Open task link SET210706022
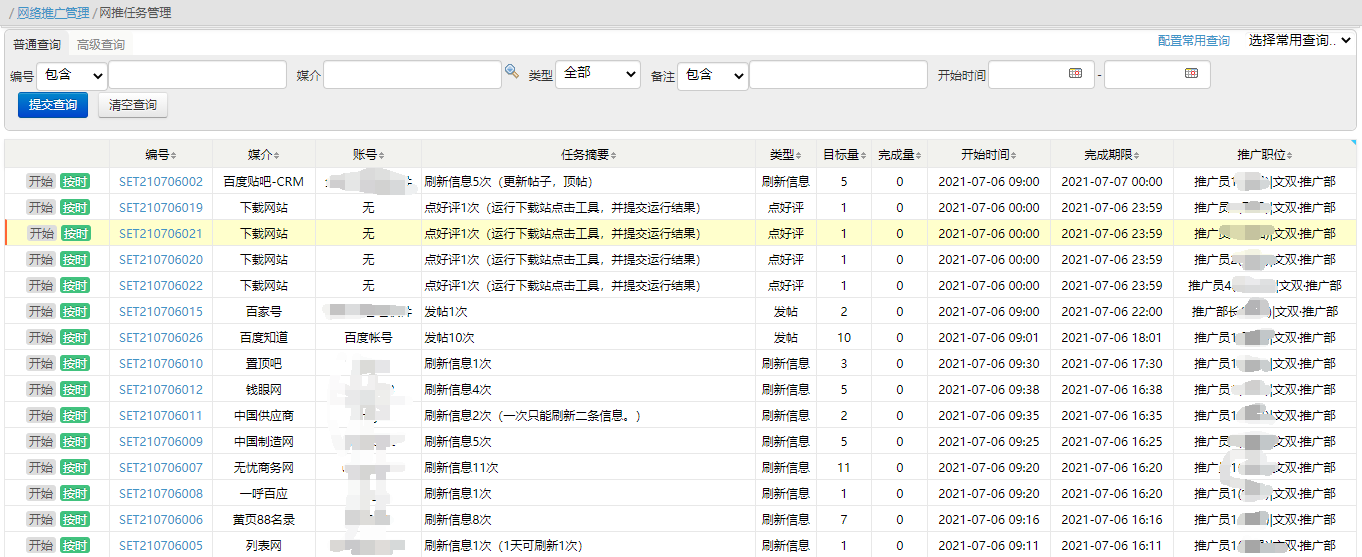The image size is (1362, 557). click(161, 286)
